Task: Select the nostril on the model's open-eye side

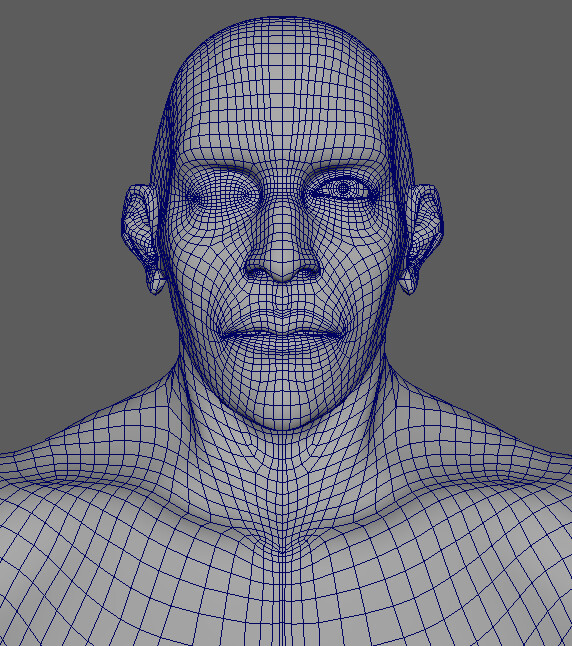Action: [x=308, y=272]
